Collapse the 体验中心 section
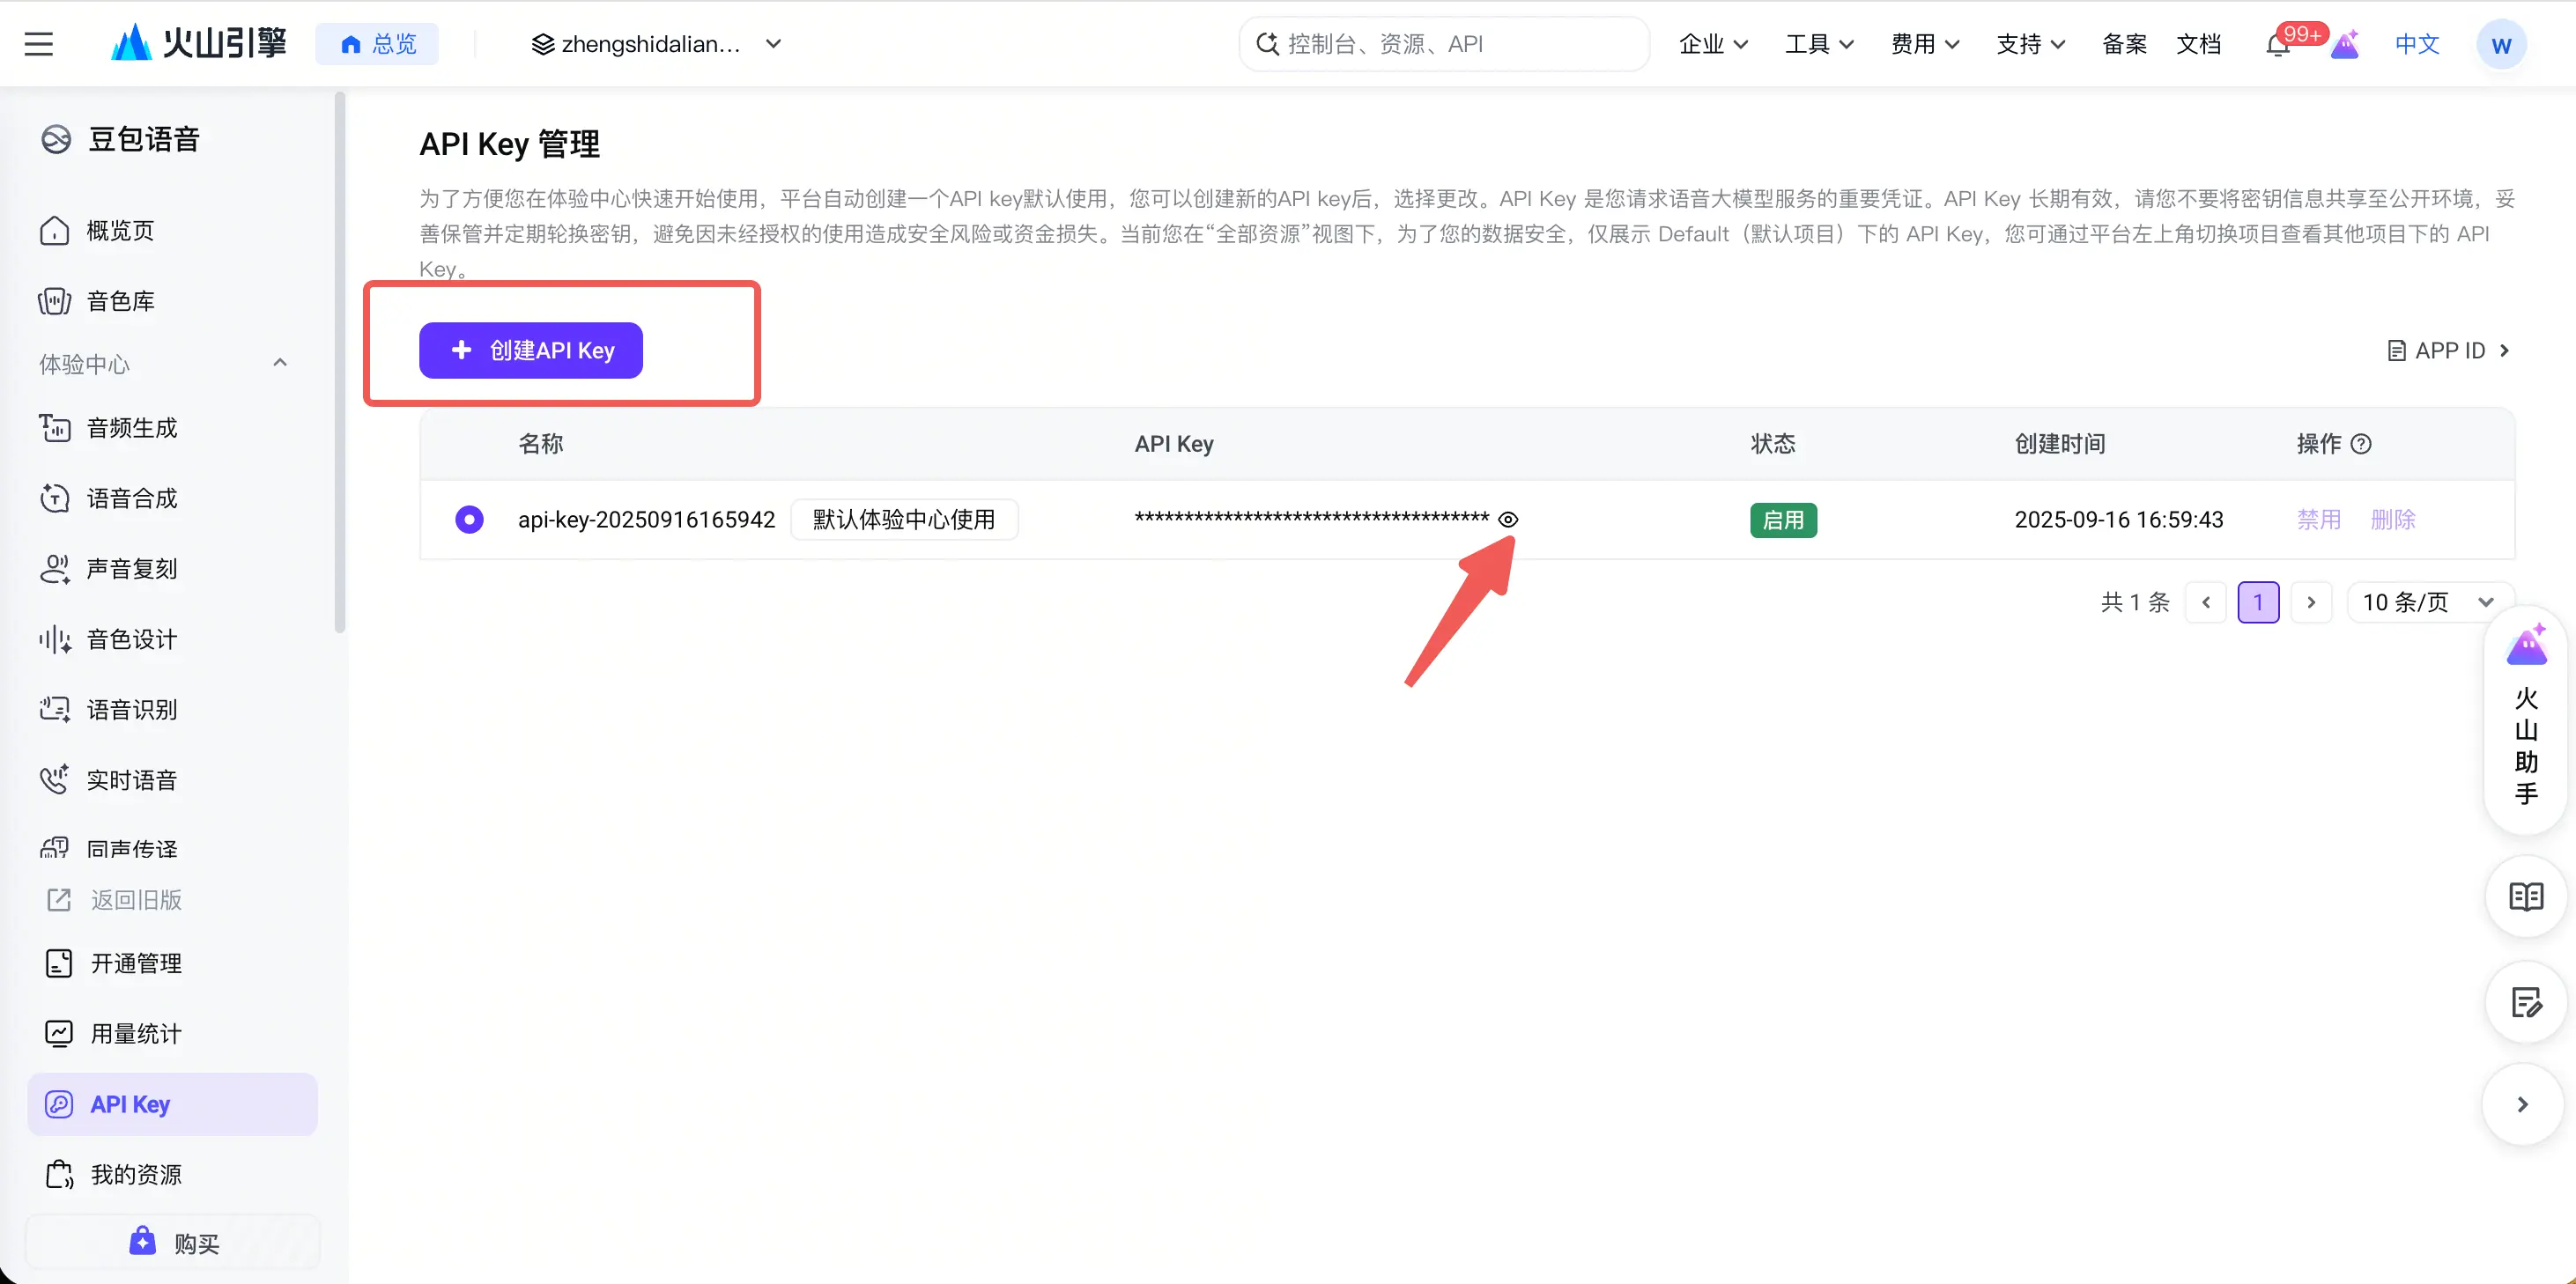Screen dimensions: 2576x1284 coord(280,363)
